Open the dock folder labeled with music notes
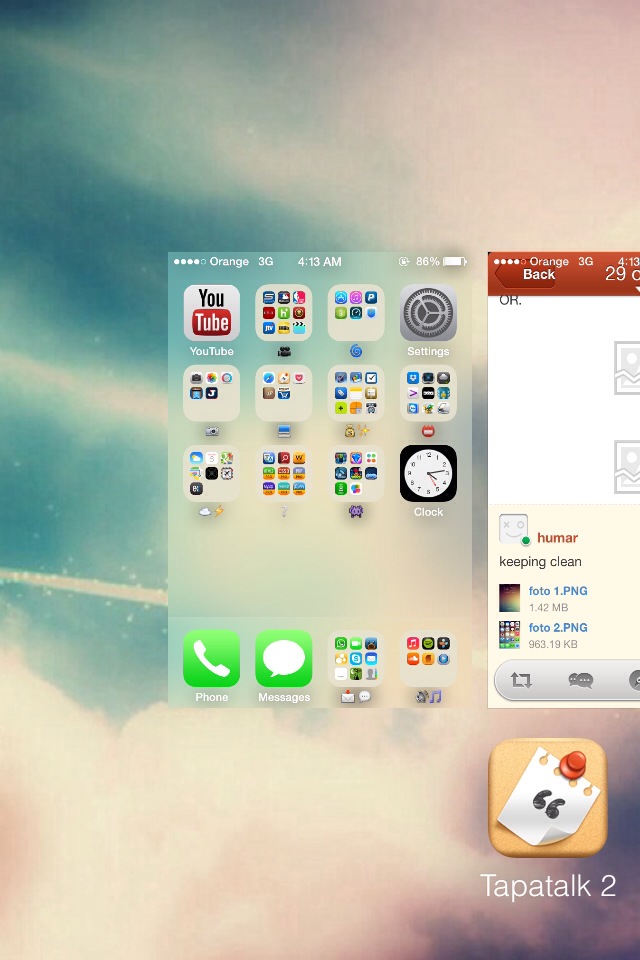 point(428,658)
